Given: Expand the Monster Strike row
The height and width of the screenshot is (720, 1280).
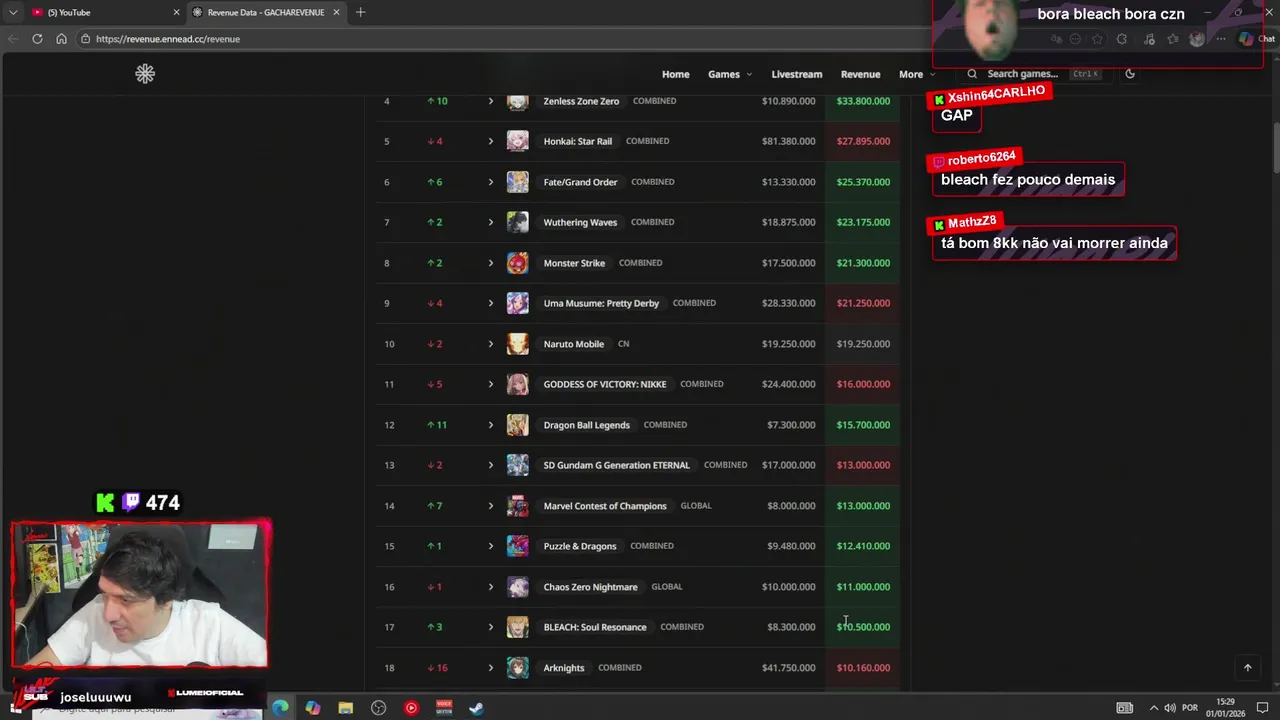Looking at the screenshot, I should (x=491, y=263).
